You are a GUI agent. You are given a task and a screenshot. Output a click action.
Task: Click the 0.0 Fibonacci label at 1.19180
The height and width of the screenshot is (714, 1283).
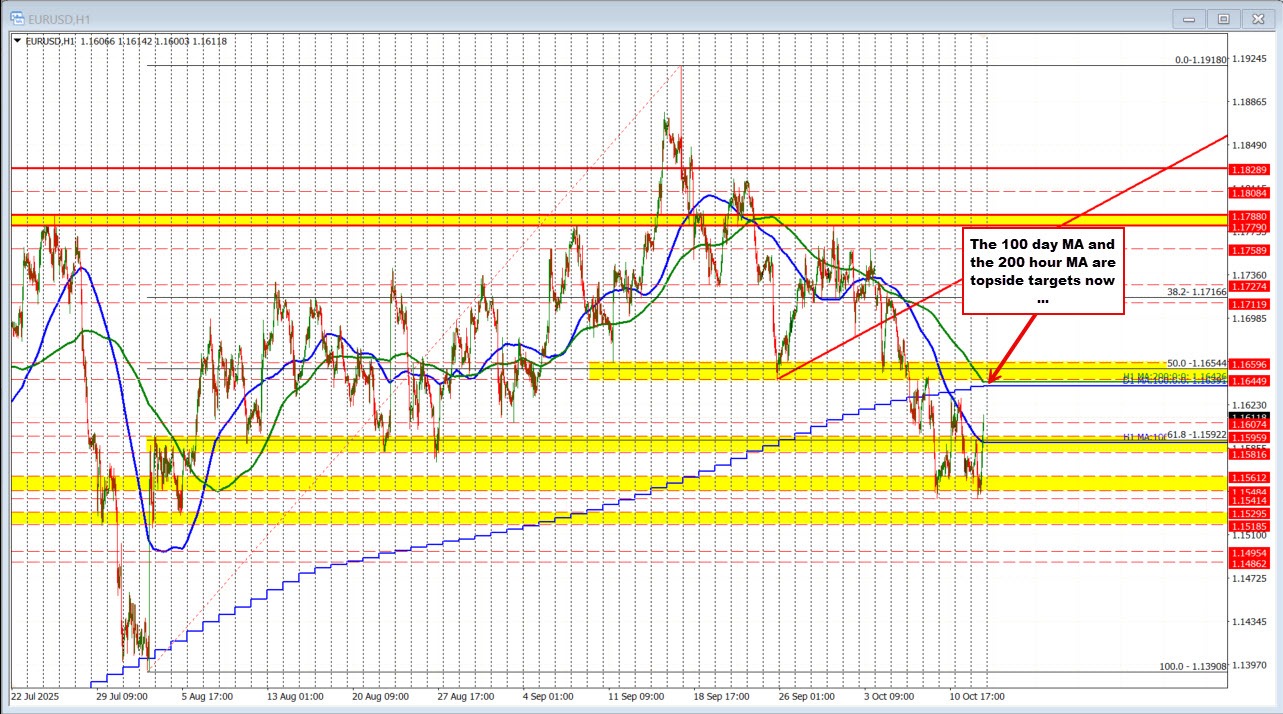[x=1200, y=60]
